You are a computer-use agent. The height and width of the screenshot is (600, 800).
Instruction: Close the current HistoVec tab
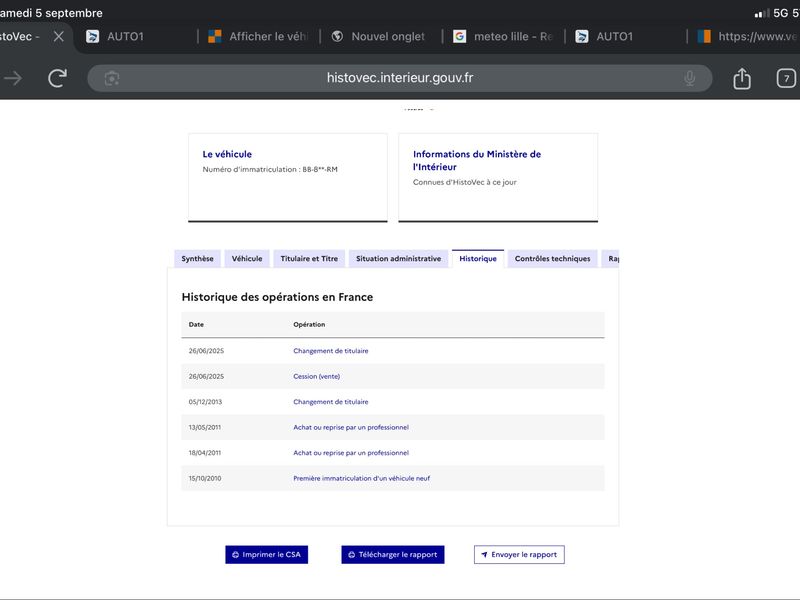pos(59,36)
